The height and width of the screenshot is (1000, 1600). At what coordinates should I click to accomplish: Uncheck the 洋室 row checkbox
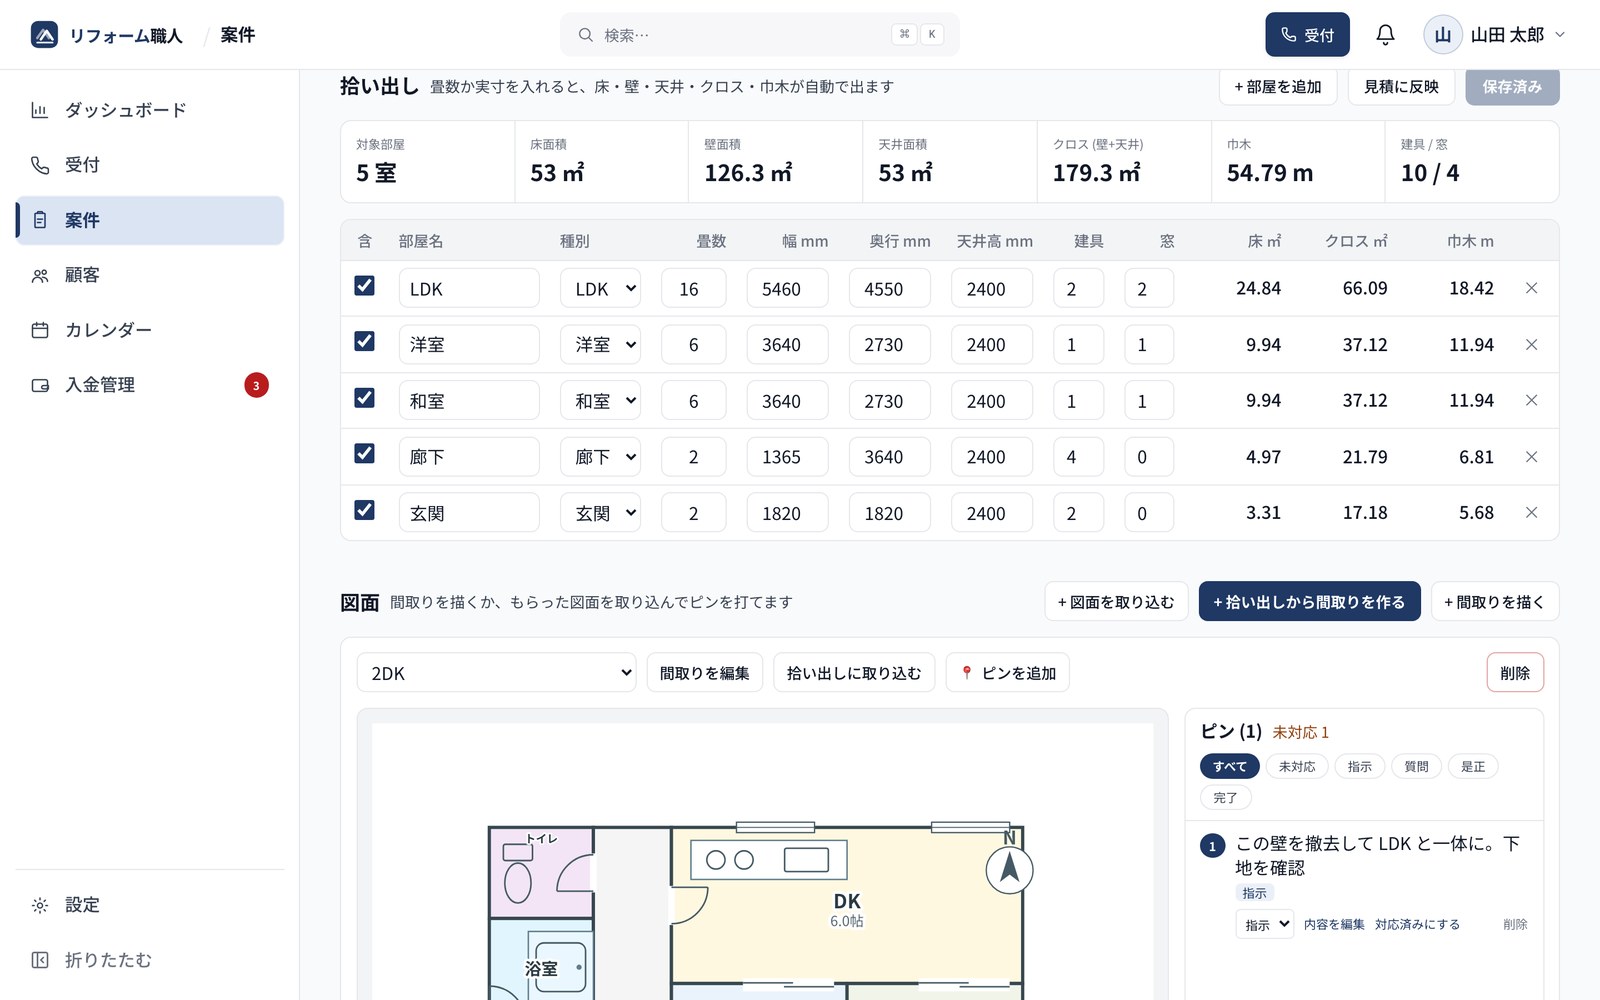[x=365, y=342]
